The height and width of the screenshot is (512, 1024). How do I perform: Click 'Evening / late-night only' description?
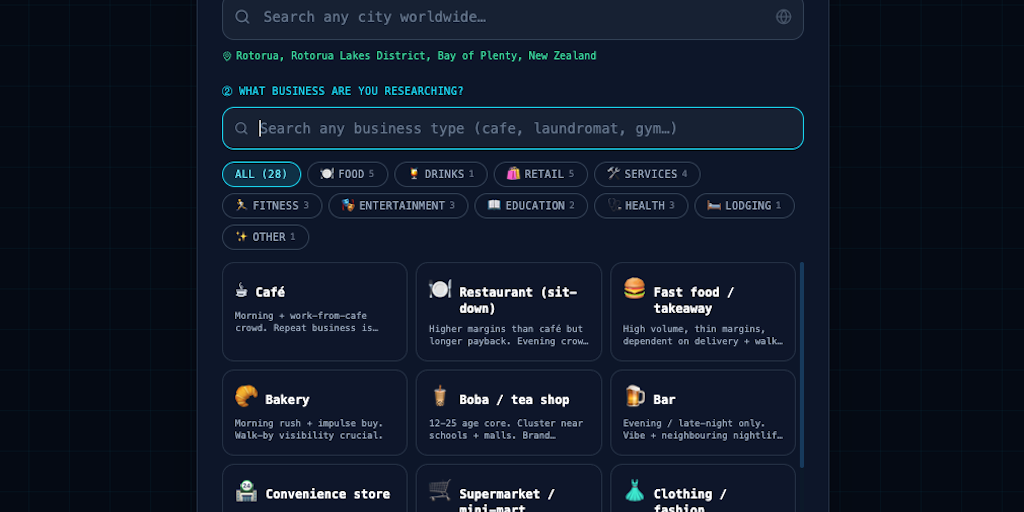tap(703, 429)
